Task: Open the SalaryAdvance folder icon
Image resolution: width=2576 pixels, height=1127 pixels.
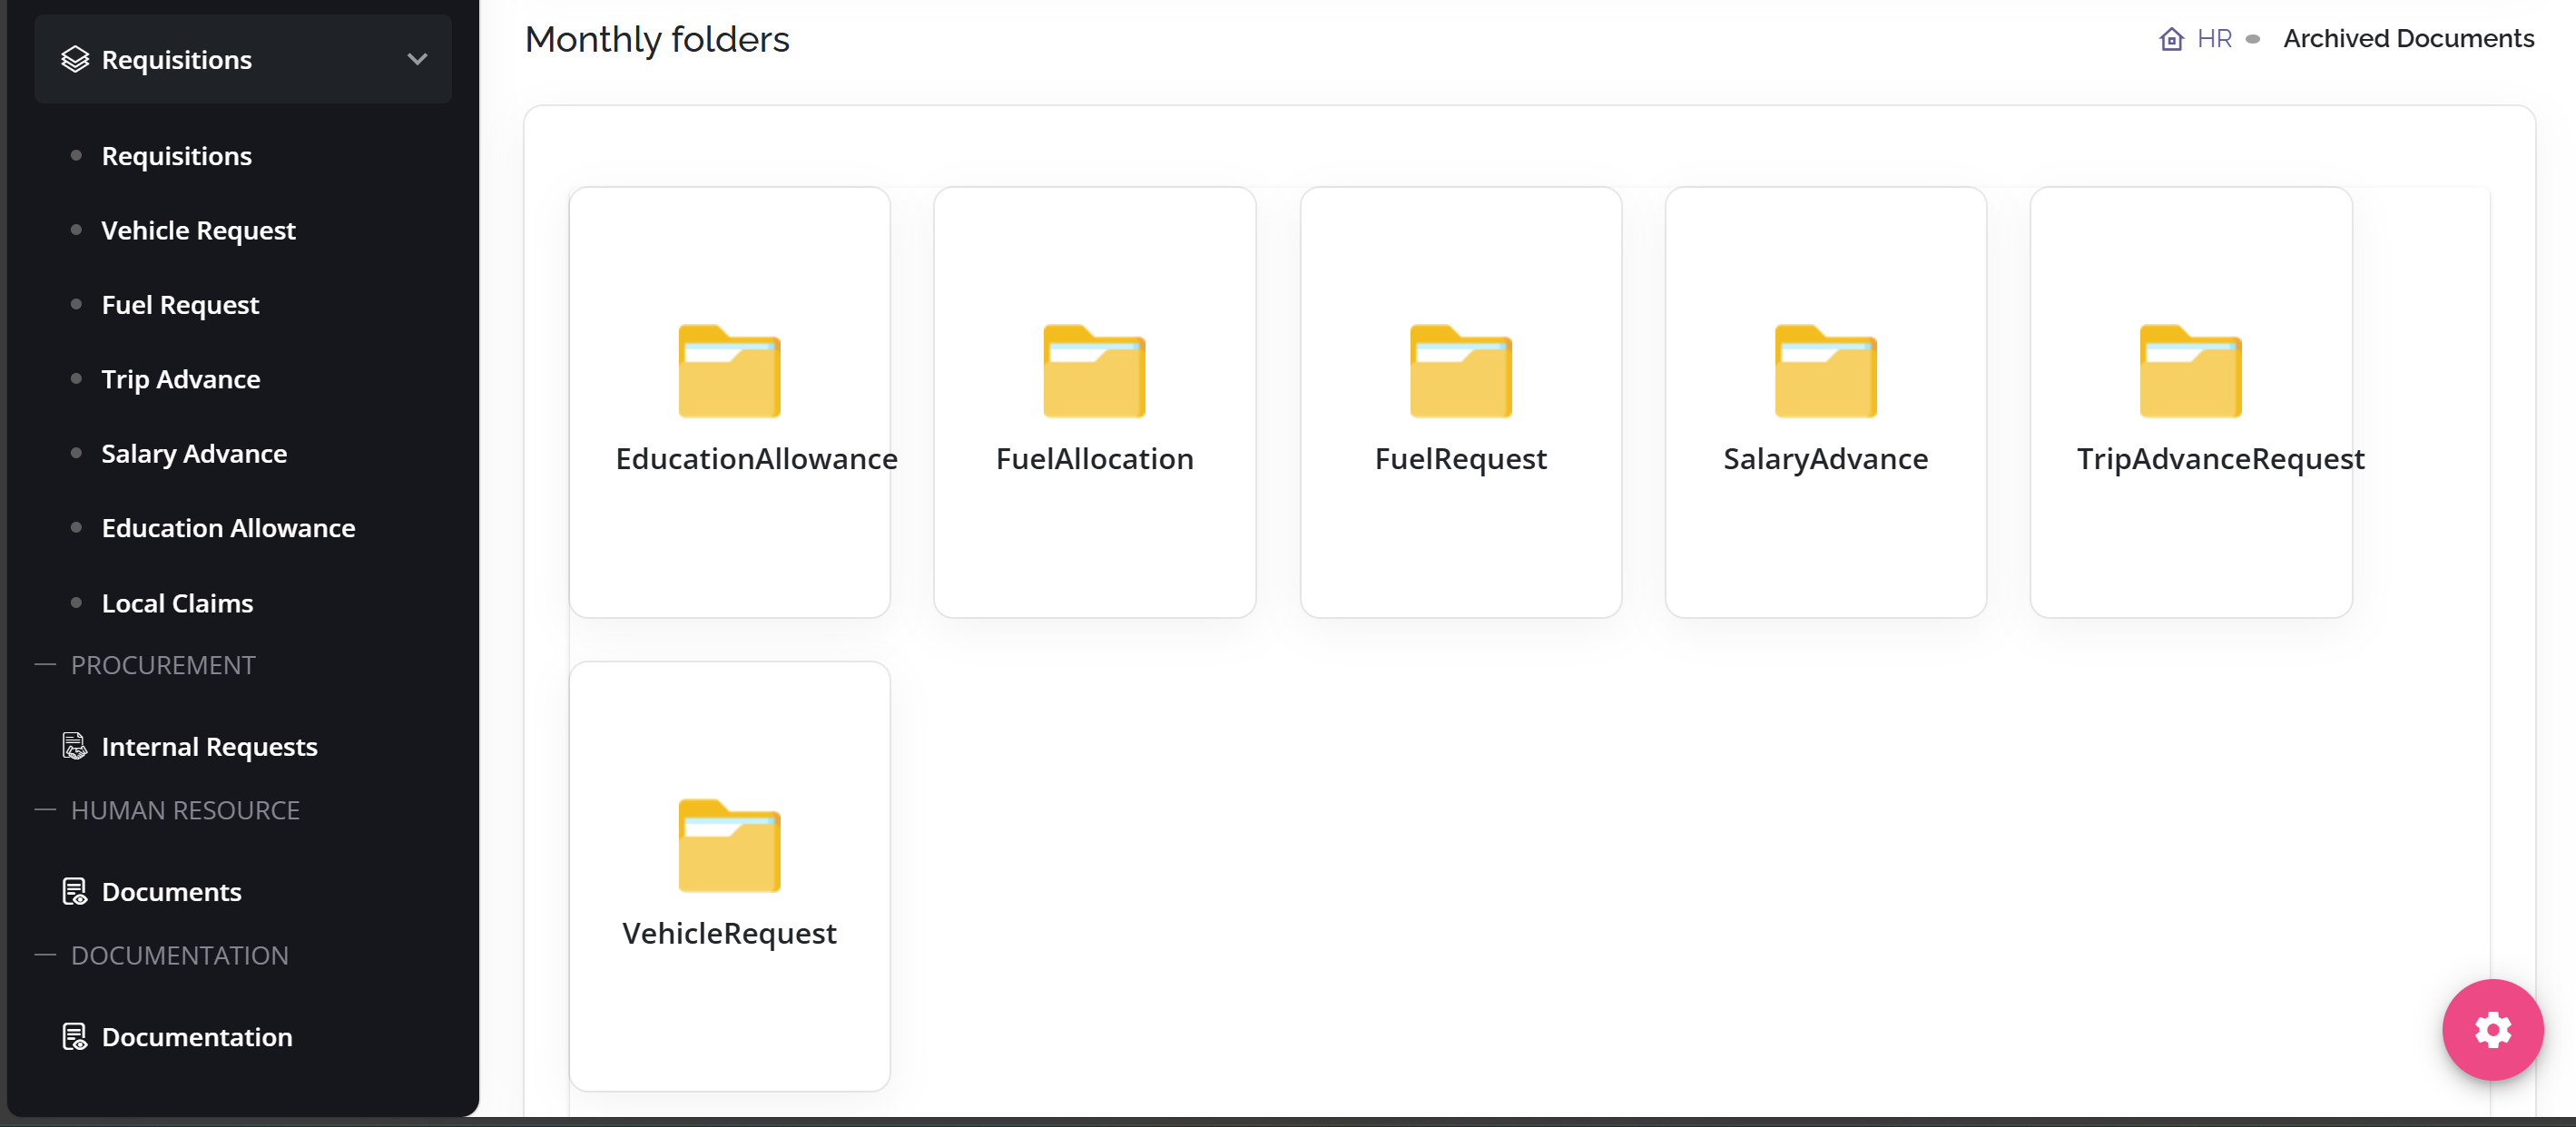Action: click(1825, 371)
